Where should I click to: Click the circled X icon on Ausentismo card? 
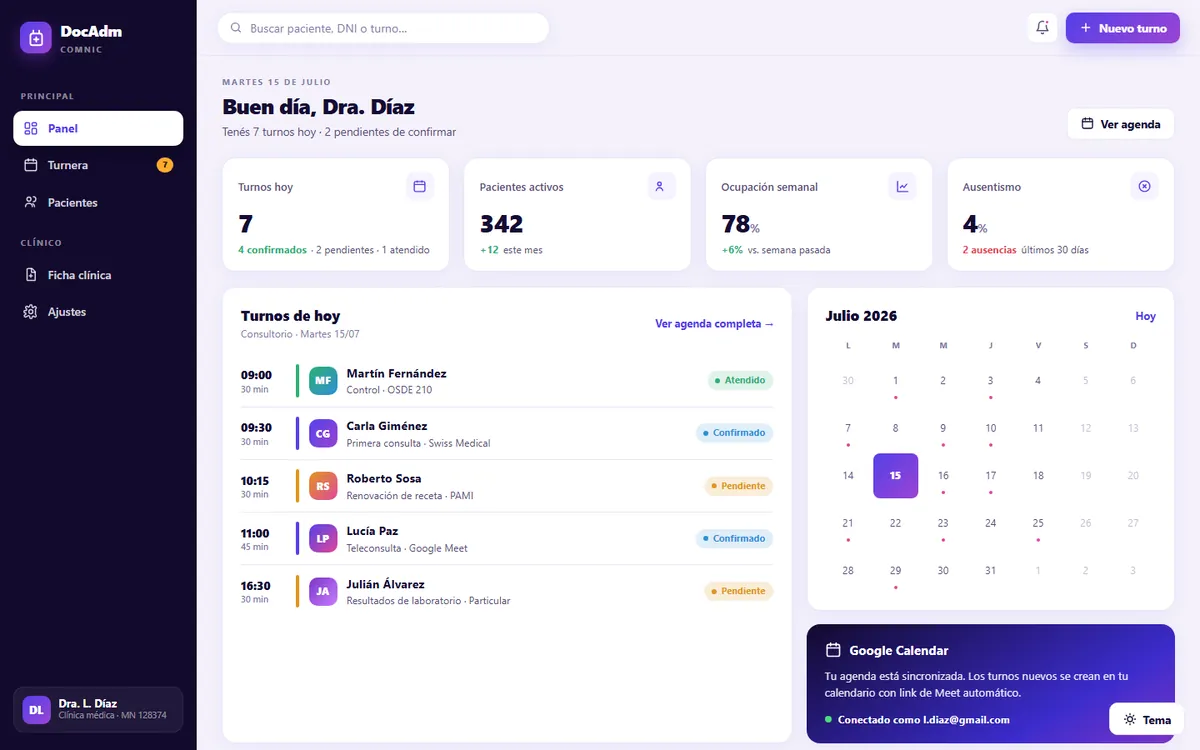tap(1145, 186)
